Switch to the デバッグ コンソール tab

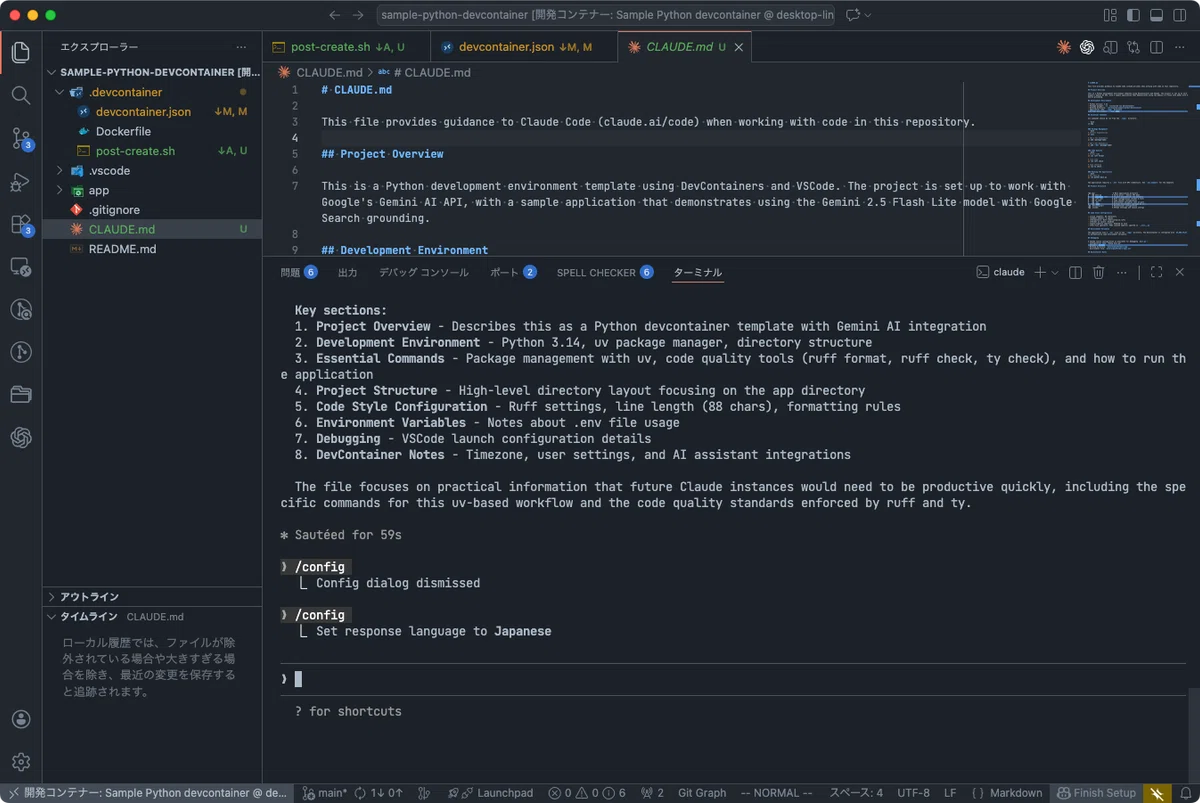coord(423,272)
